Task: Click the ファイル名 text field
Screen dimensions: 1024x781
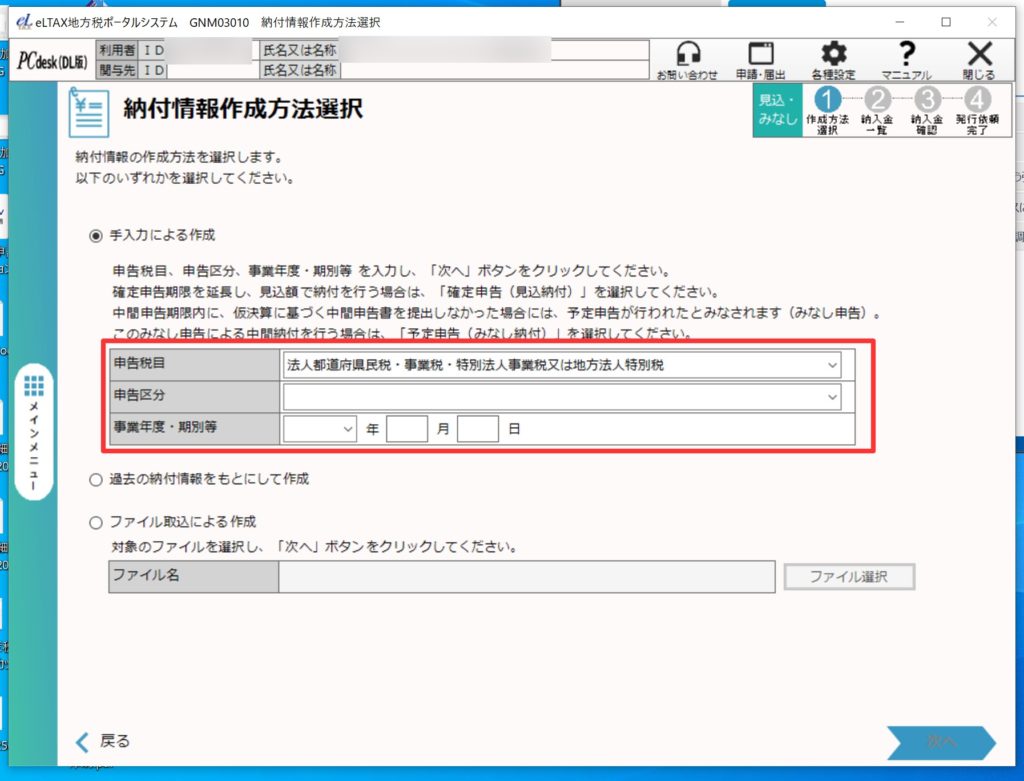Action: (x=526, y=576)
